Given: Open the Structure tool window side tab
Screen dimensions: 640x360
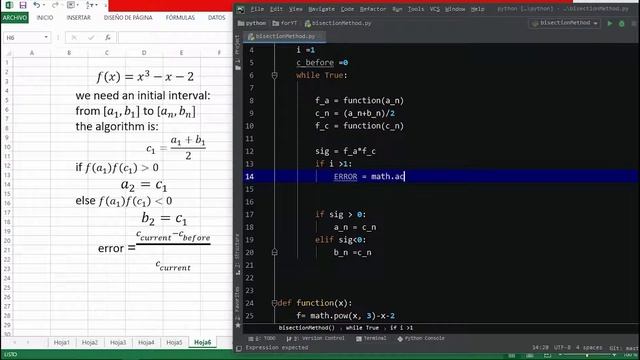Looking at the screenshot, I should pyautogui.click(x=238, y=253).
